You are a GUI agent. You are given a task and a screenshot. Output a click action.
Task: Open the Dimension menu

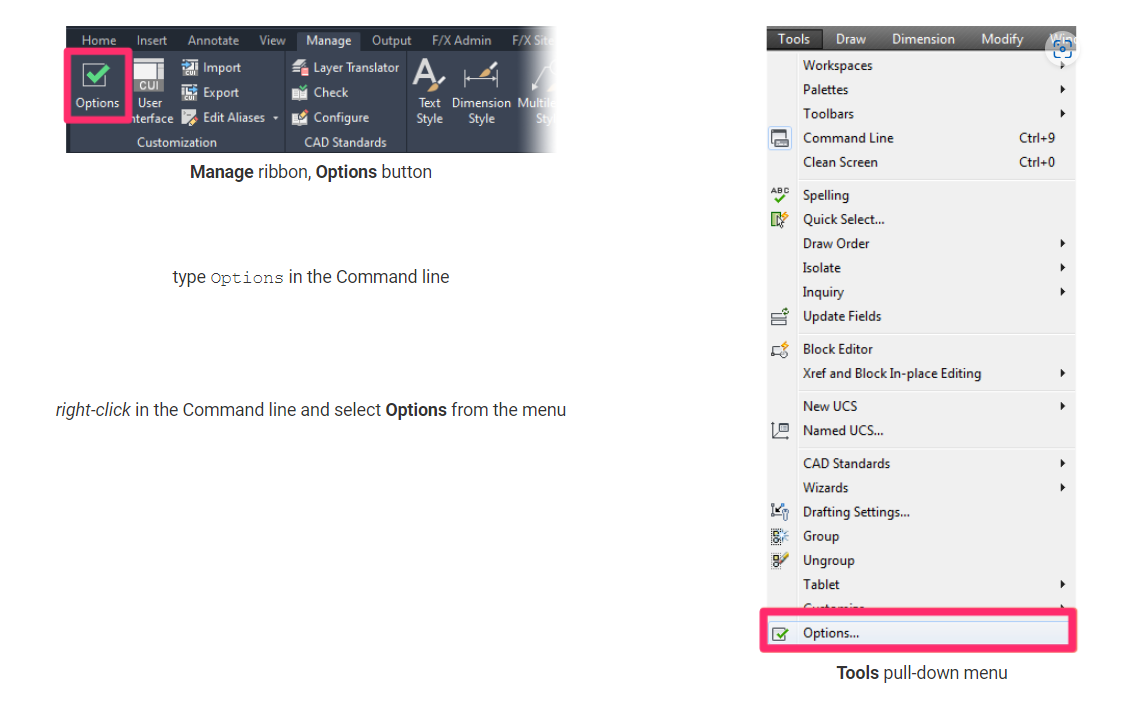[x=923, y=39]
